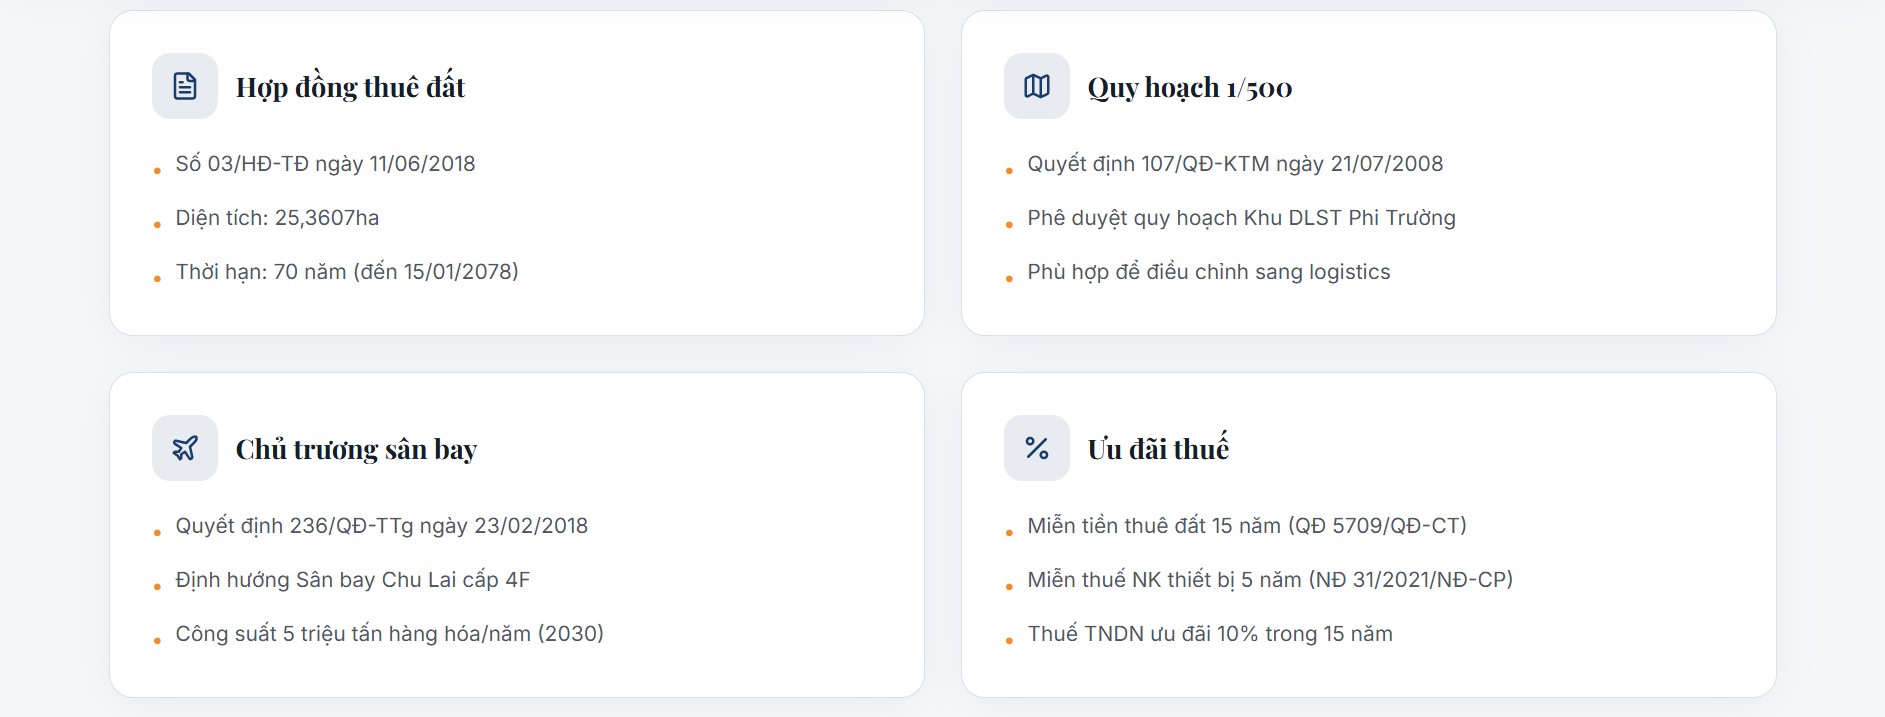
Task: Click the Khu DLST Phi Trường approval line
Action: [1241, 218]
